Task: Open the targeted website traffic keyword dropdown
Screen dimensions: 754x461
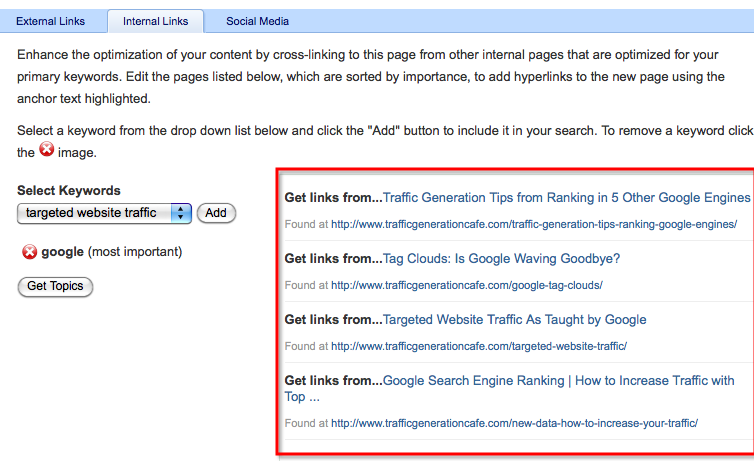Action: tap(104, 213)
